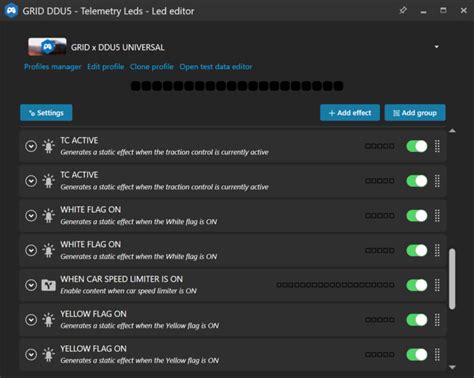
Task: Open test data editor link
Action: click(x=216, y=67)
